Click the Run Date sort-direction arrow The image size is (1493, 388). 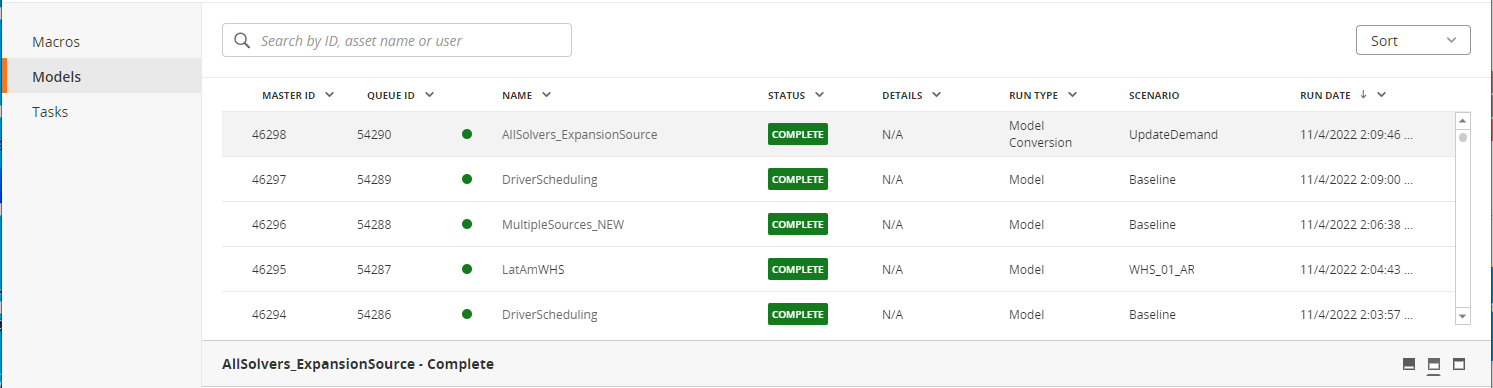coord(1362,95)
